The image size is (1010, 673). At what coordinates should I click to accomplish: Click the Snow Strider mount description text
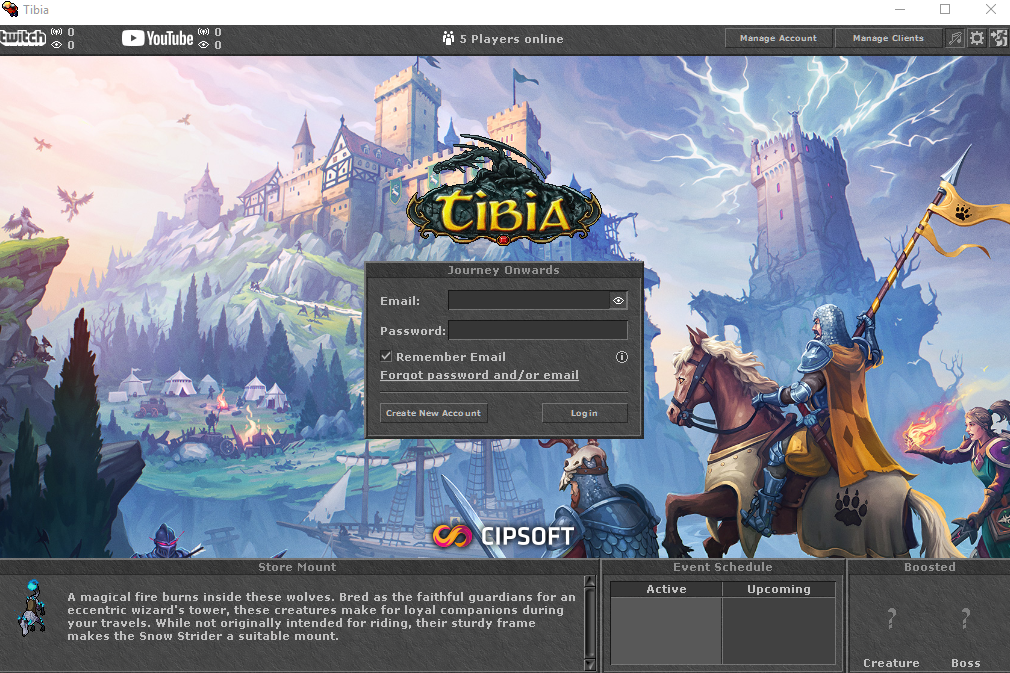click(321, 616)
